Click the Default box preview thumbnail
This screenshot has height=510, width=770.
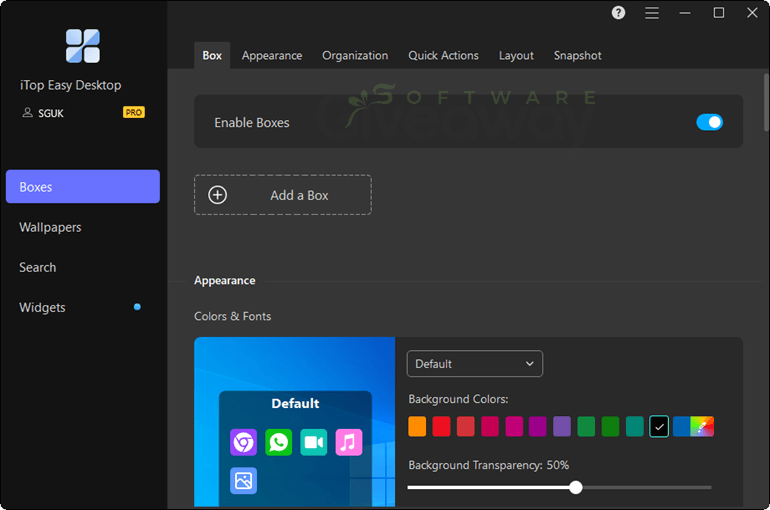point(295,422)
